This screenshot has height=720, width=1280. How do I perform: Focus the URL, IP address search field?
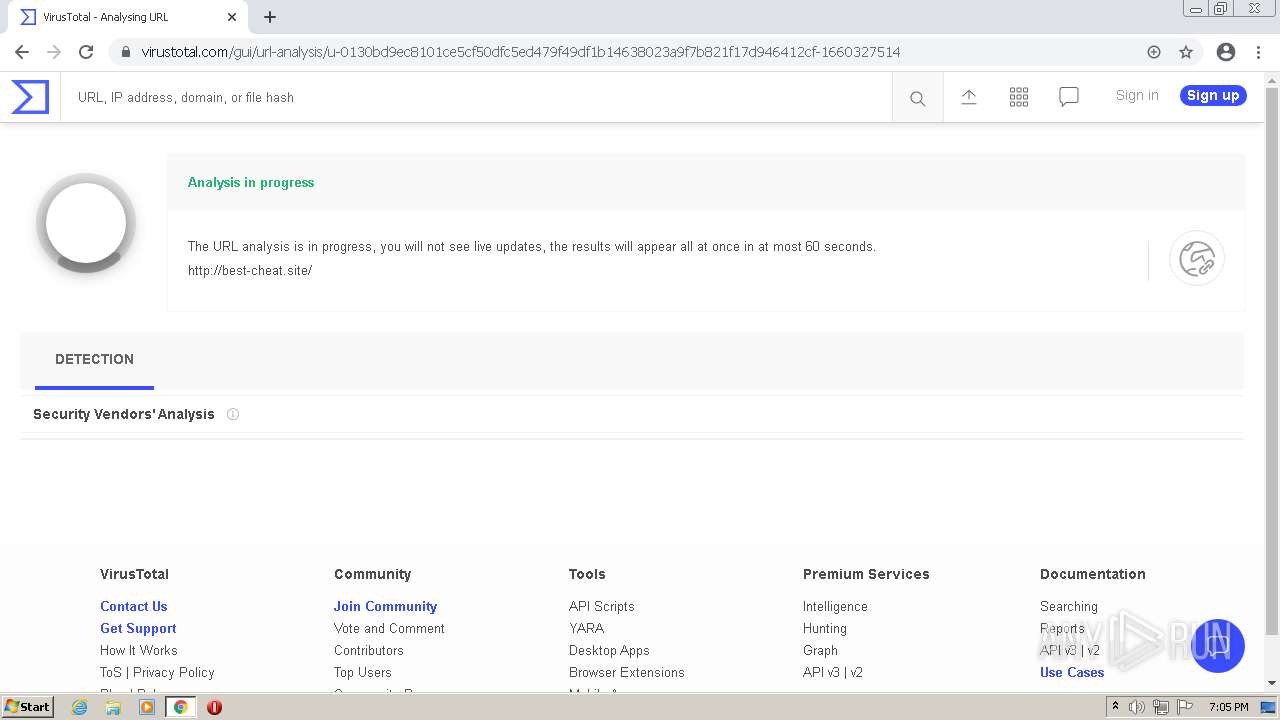click(x=476, y=98)
